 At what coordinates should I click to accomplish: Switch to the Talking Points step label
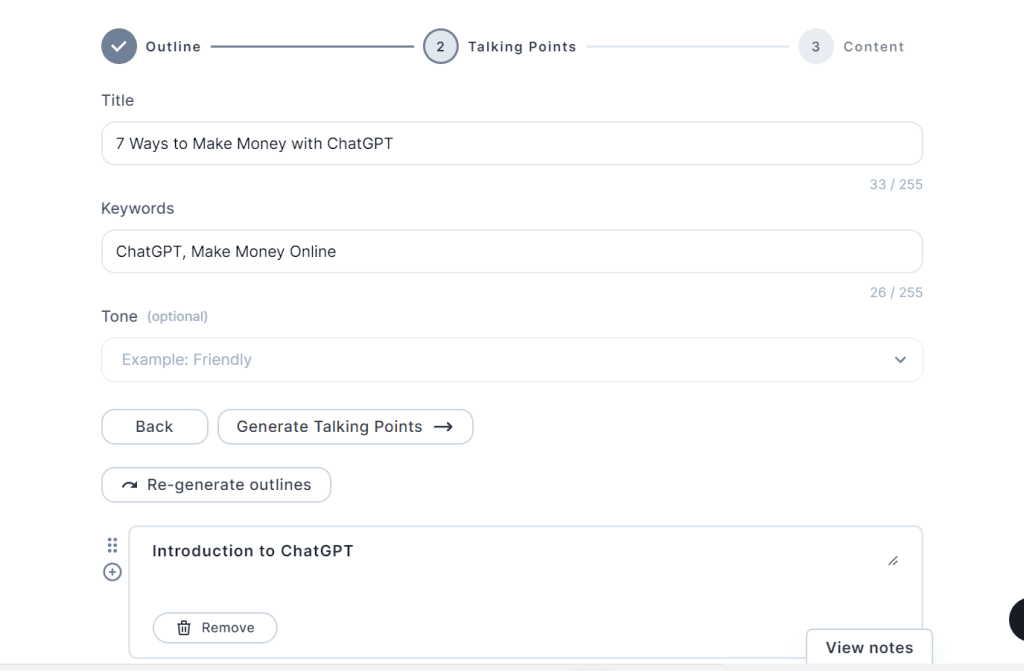tap(522, 47)
